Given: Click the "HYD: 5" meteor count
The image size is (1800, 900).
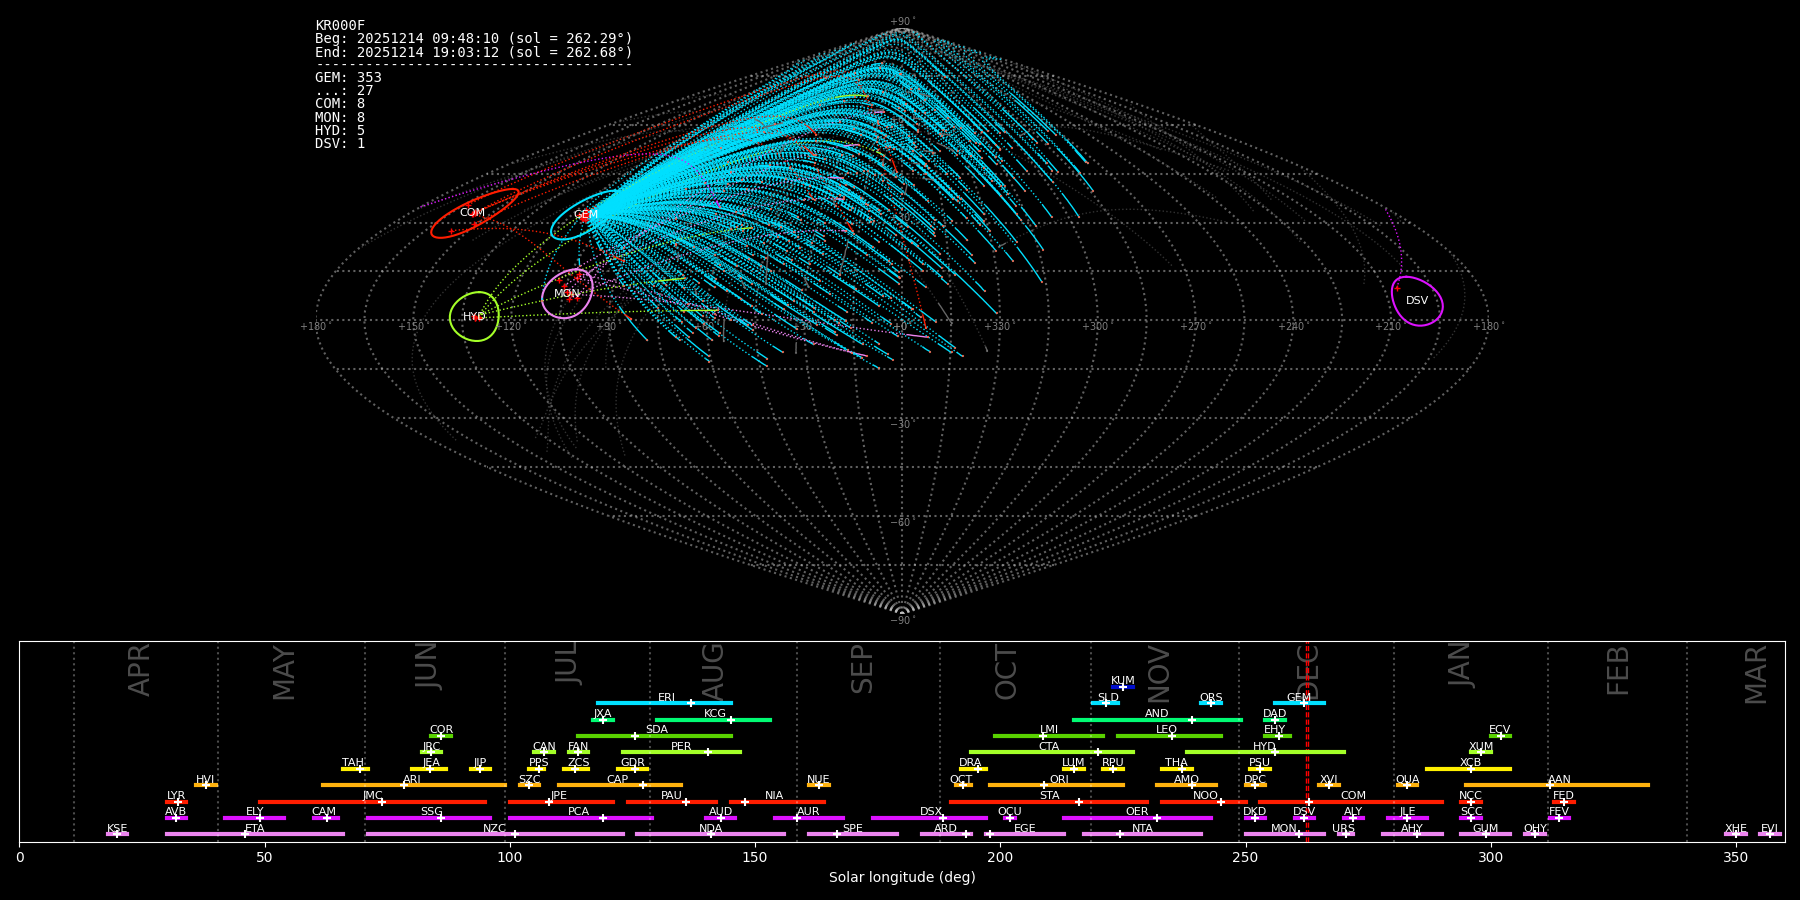Looking at the screenshot, I should pyautogui.click(x=340, y=131).
